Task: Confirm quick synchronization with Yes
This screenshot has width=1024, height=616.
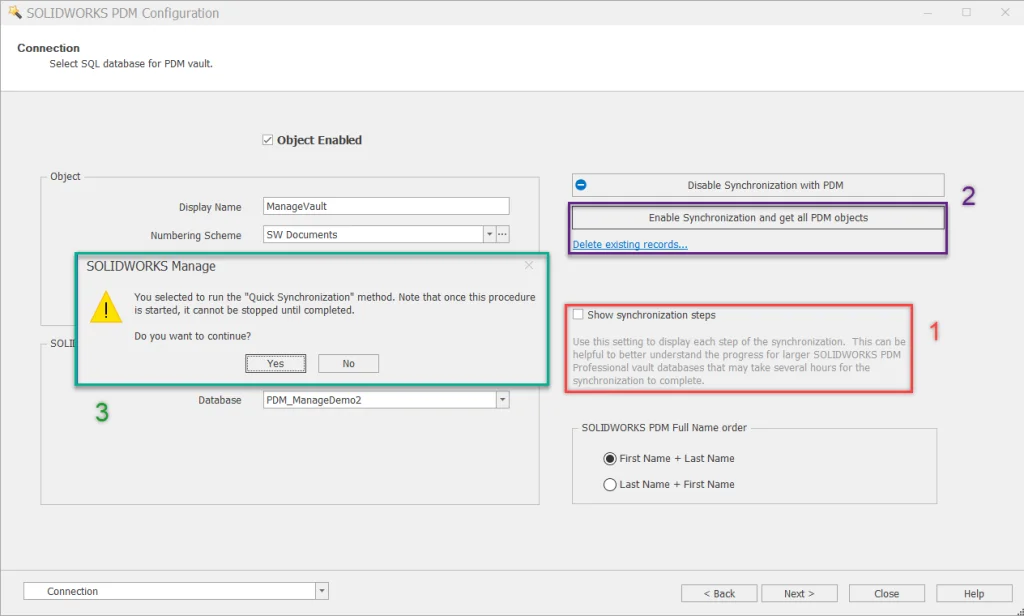Action: point(276,363)
